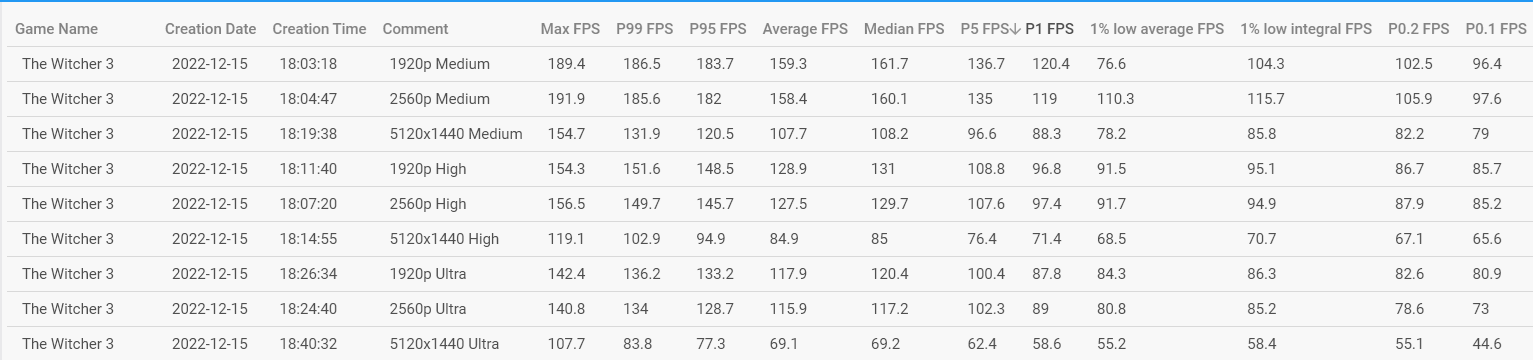Sort by 1% low average FPS
Screen dimensions: 1533x360
1157,29
